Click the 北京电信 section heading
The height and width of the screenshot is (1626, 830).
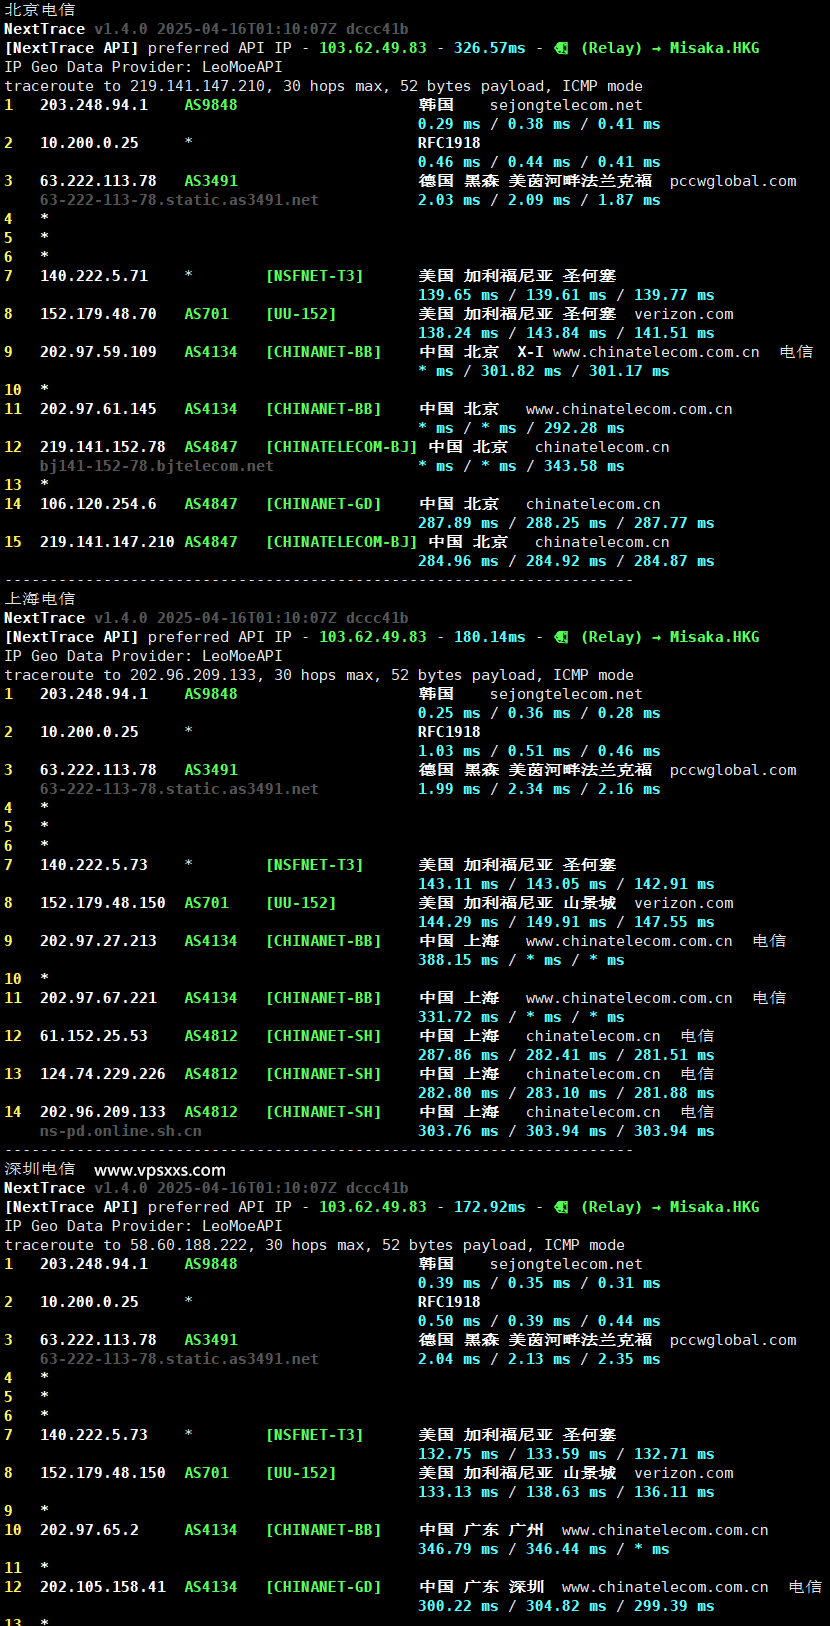point(40,10)
